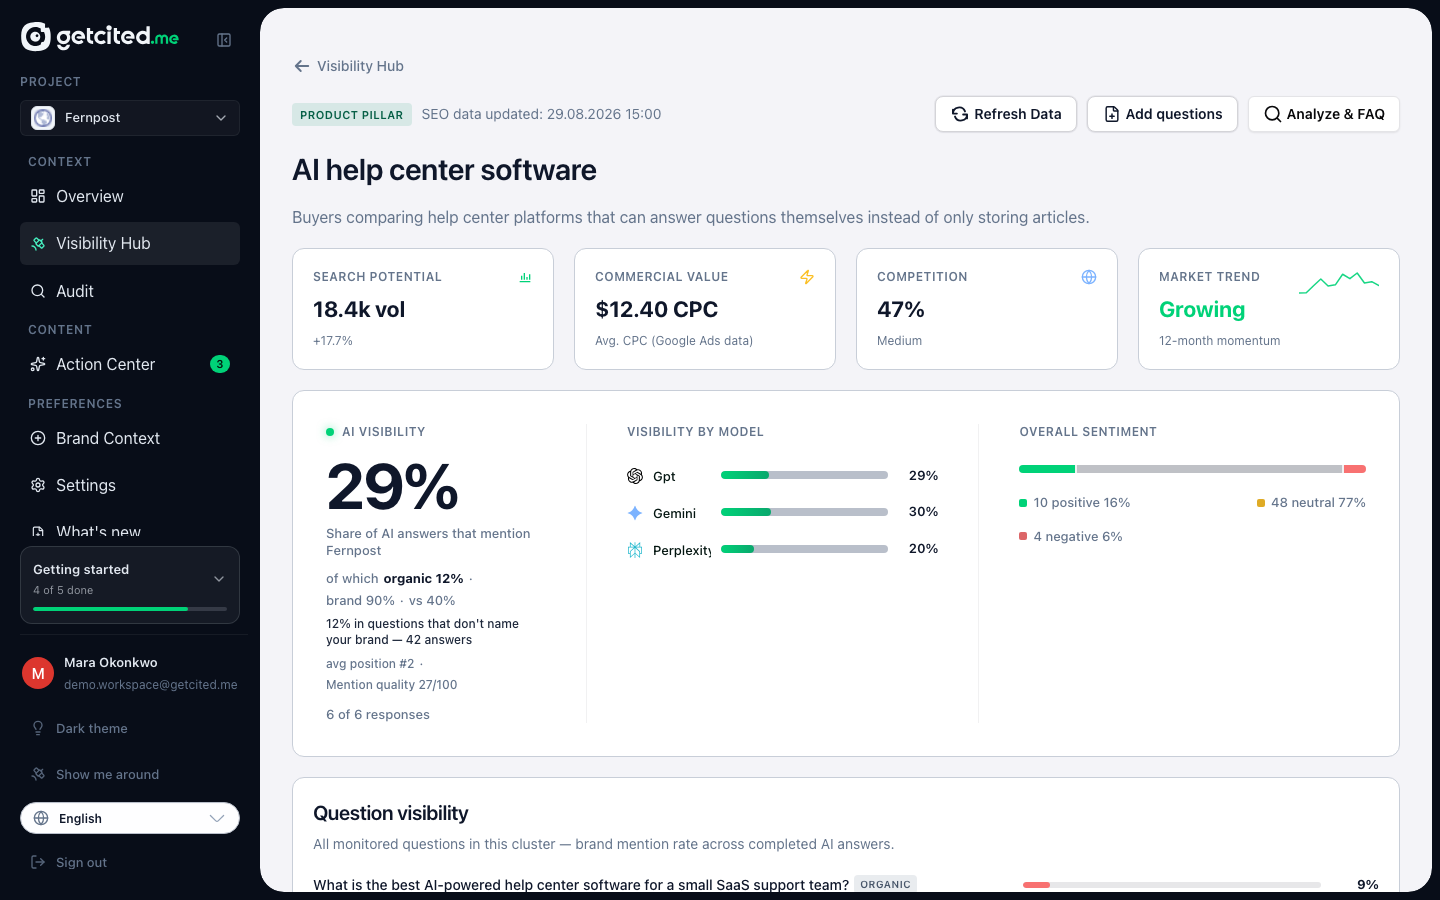Click the green AI Visibility status dot
Screen dimensions: 1440x900
click(330, 432)
